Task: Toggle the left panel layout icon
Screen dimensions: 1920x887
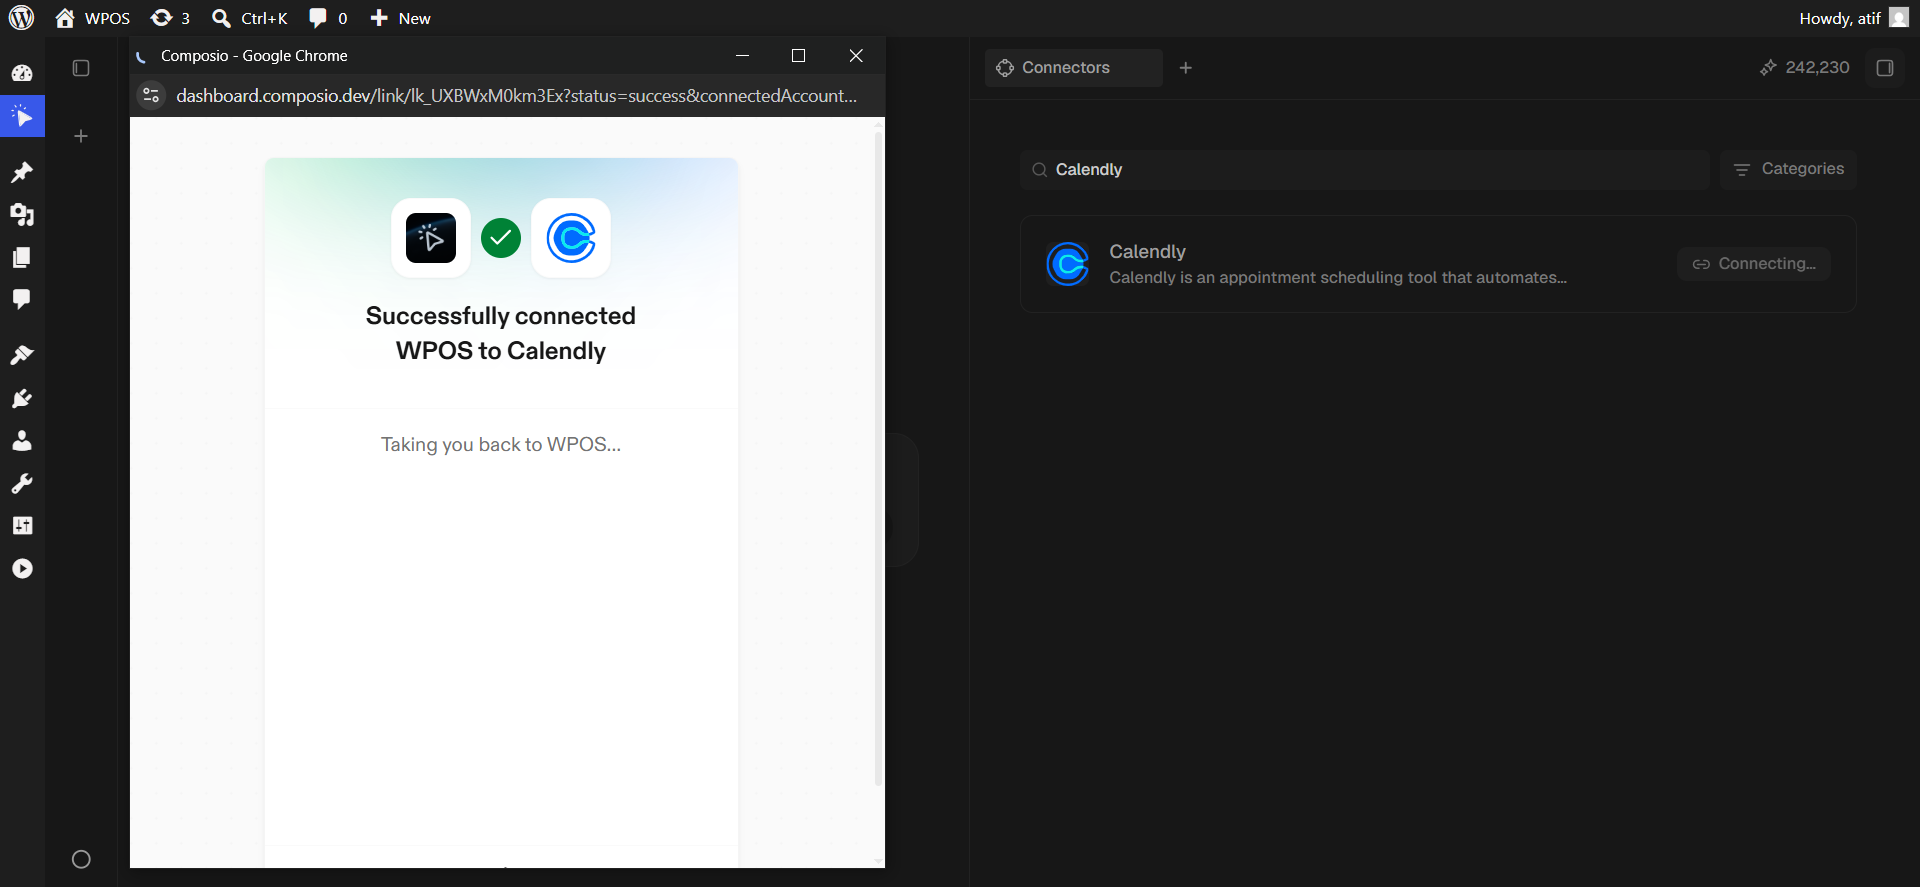Action: click(81, 68)
